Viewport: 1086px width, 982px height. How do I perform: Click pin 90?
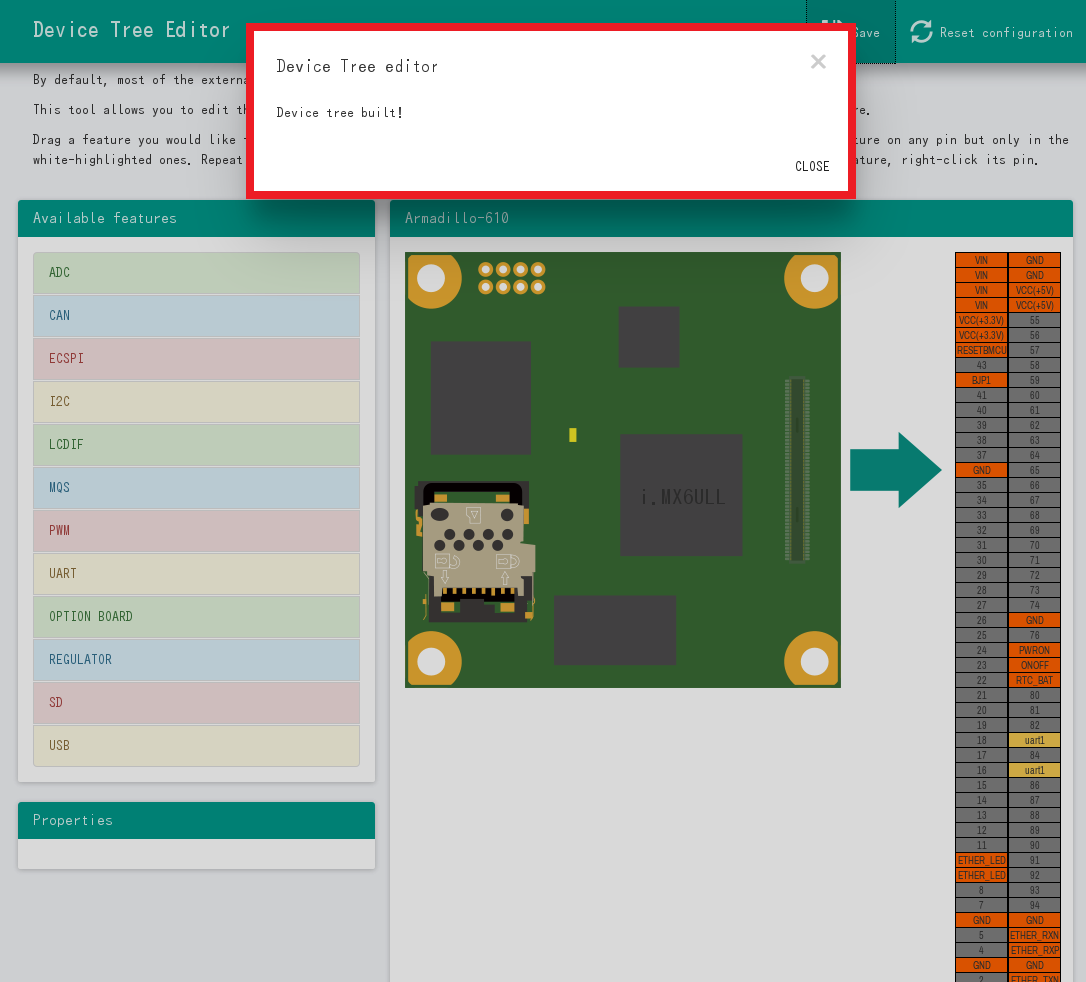tap(1034, 846)
